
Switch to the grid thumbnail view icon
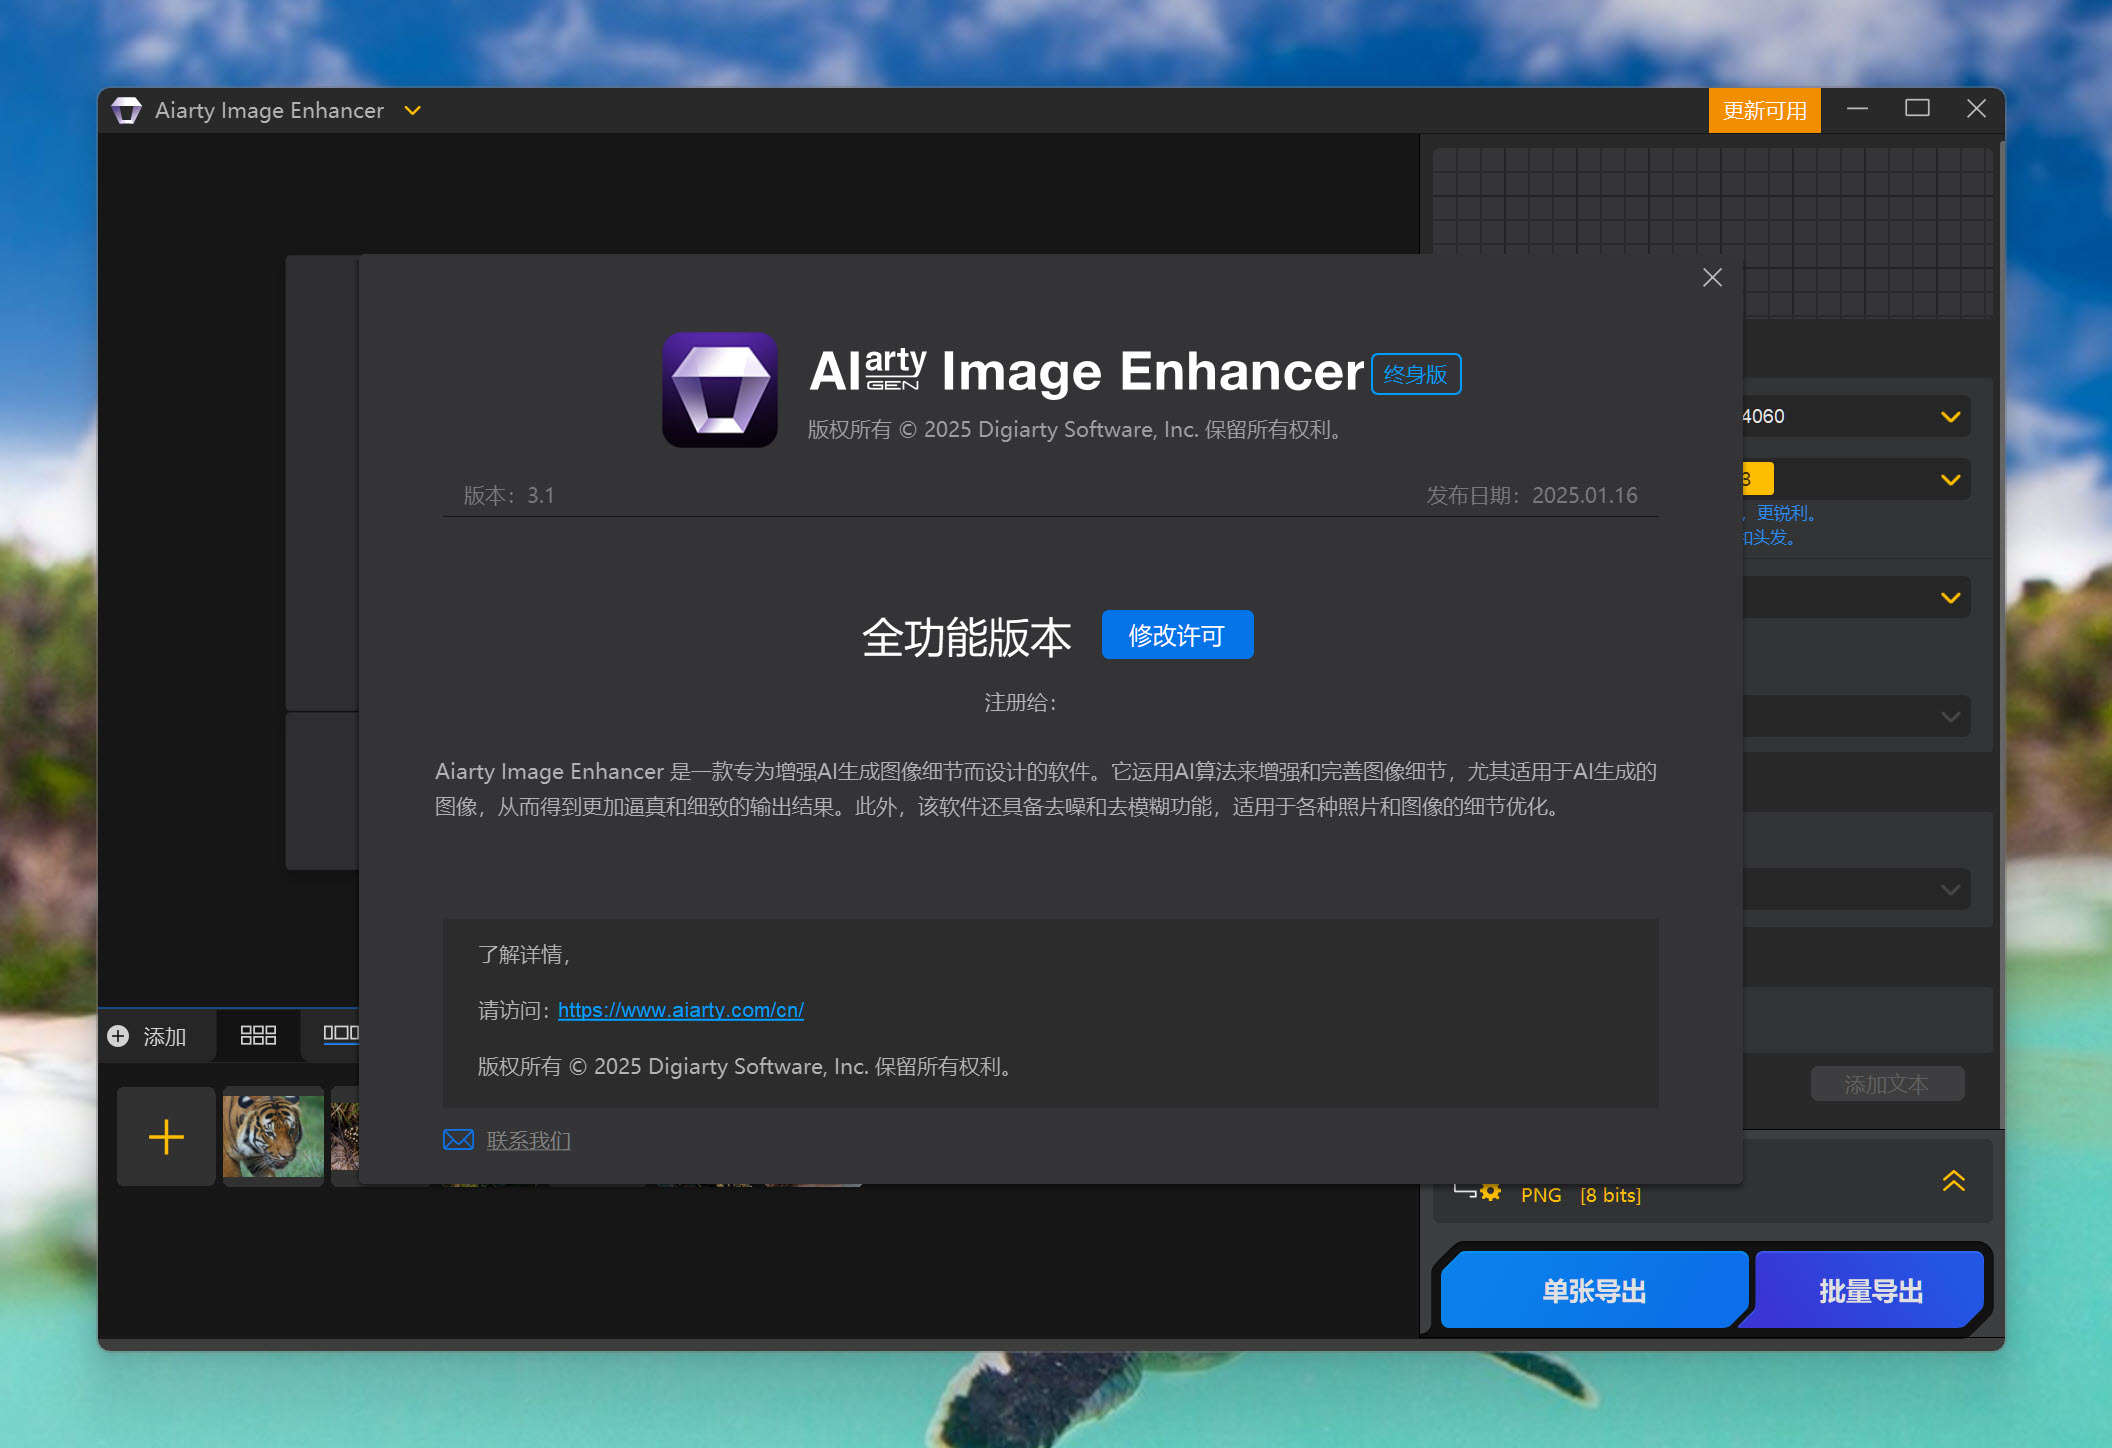(x=258, y=1035)
